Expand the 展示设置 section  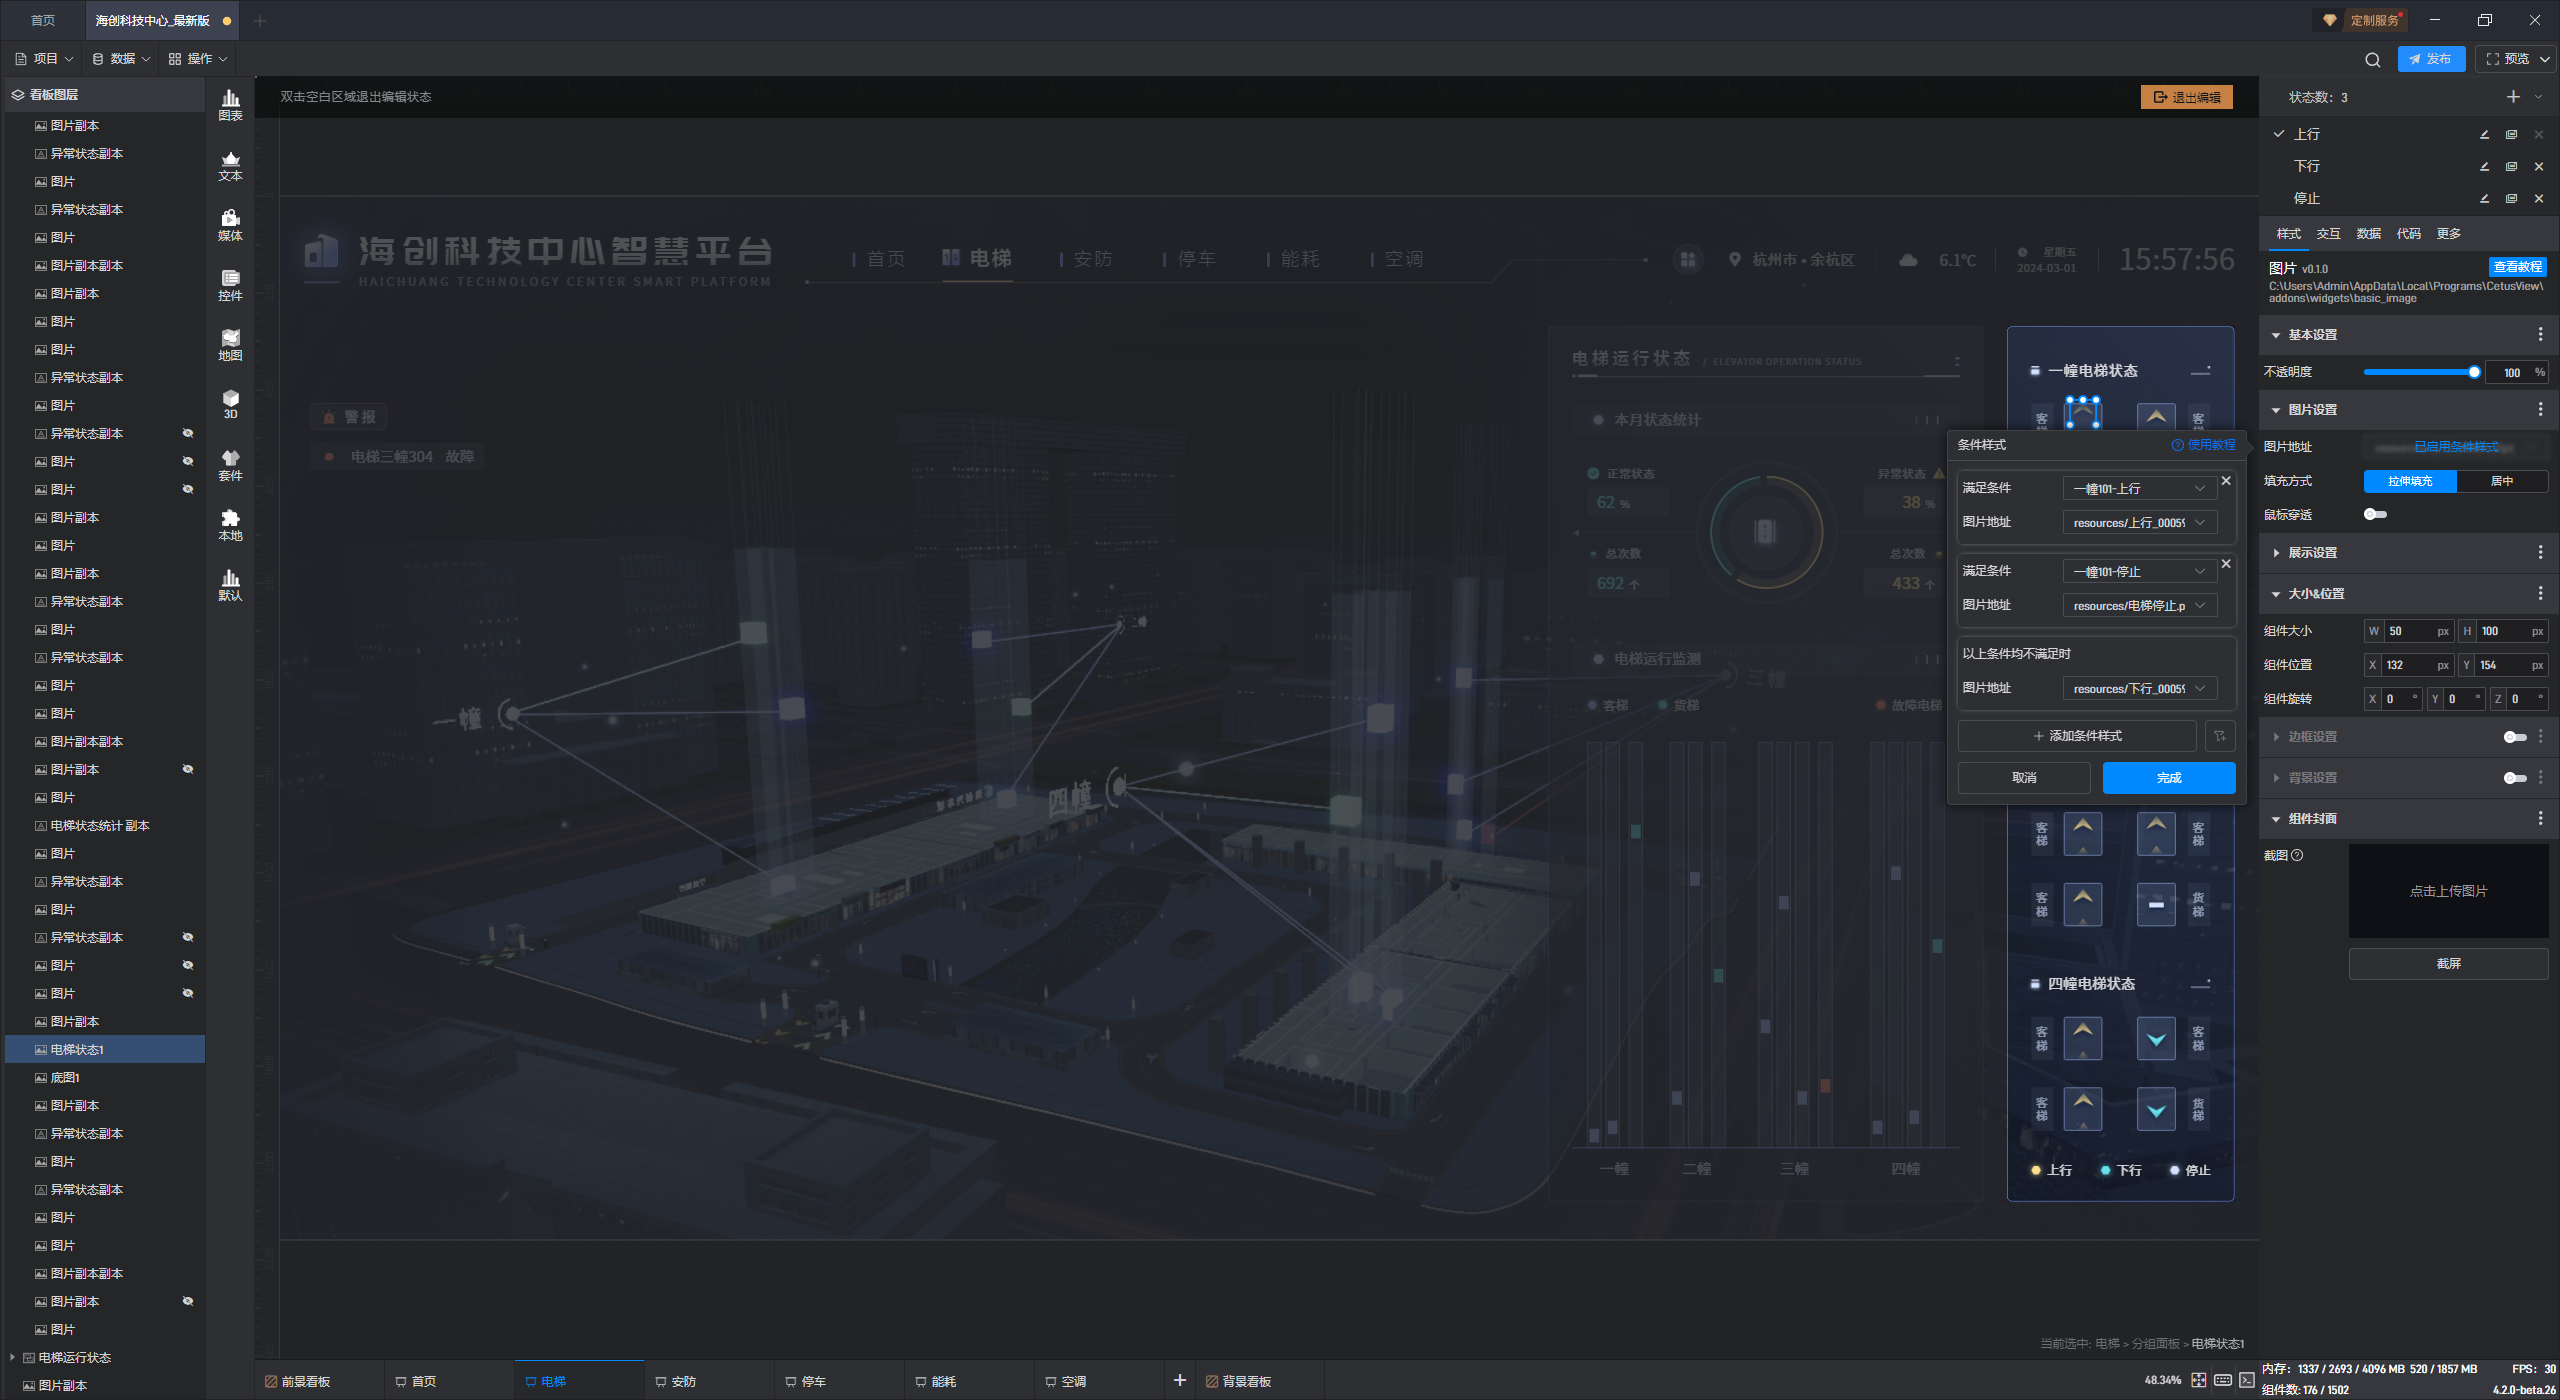pos(2312,553)
